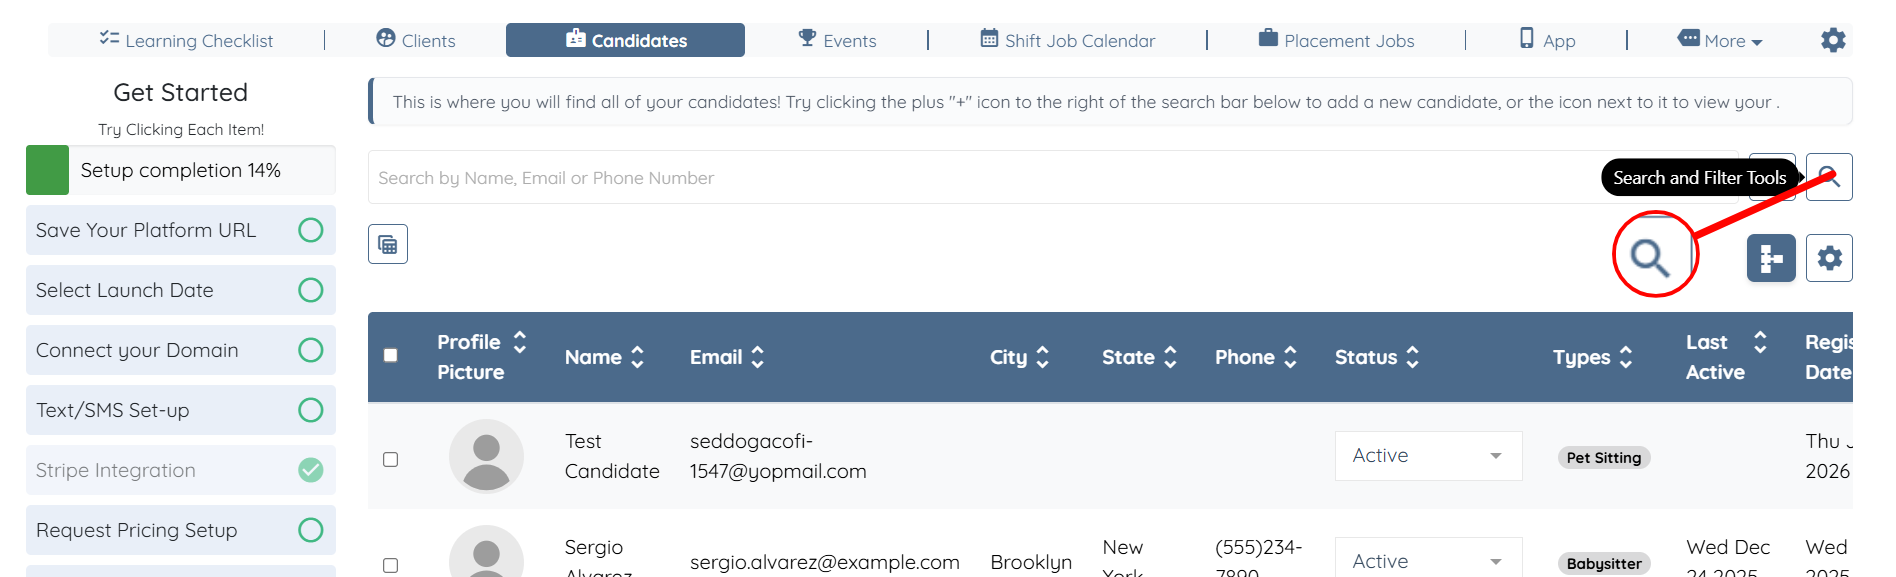Image resolution: width=1896 pixels, height=577 pixels.
Task: Open the table settings gear below search
Action: [1829, 258]
